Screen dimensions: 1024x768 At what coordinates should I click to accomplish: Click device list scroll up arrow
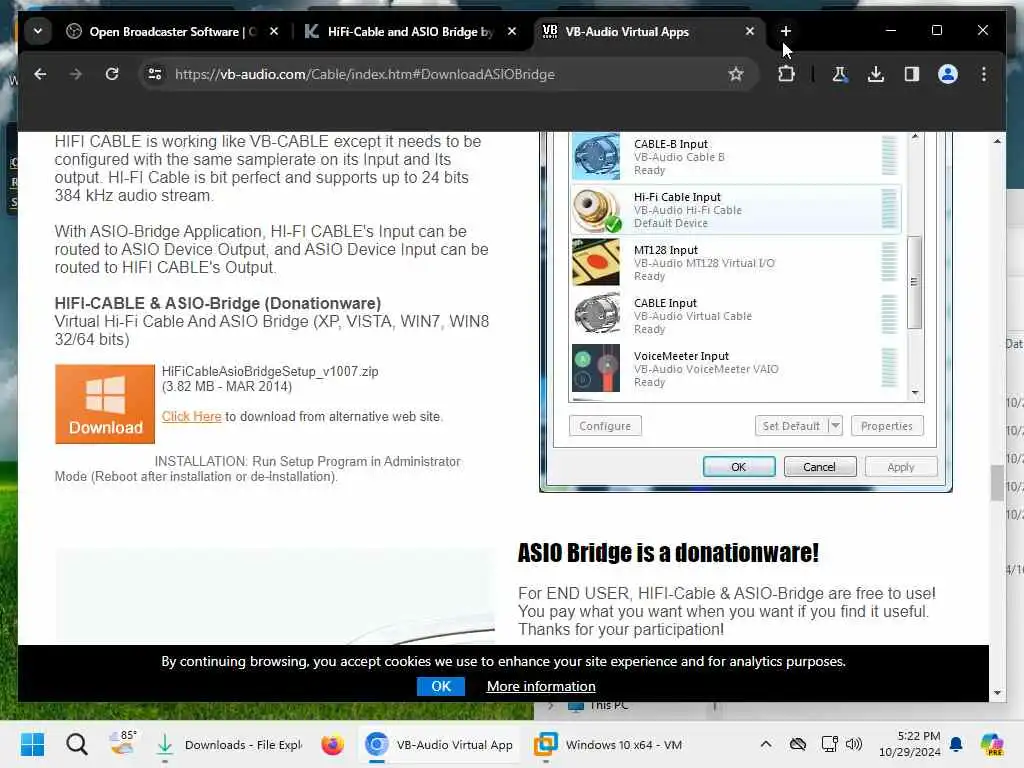coord(915,137)
